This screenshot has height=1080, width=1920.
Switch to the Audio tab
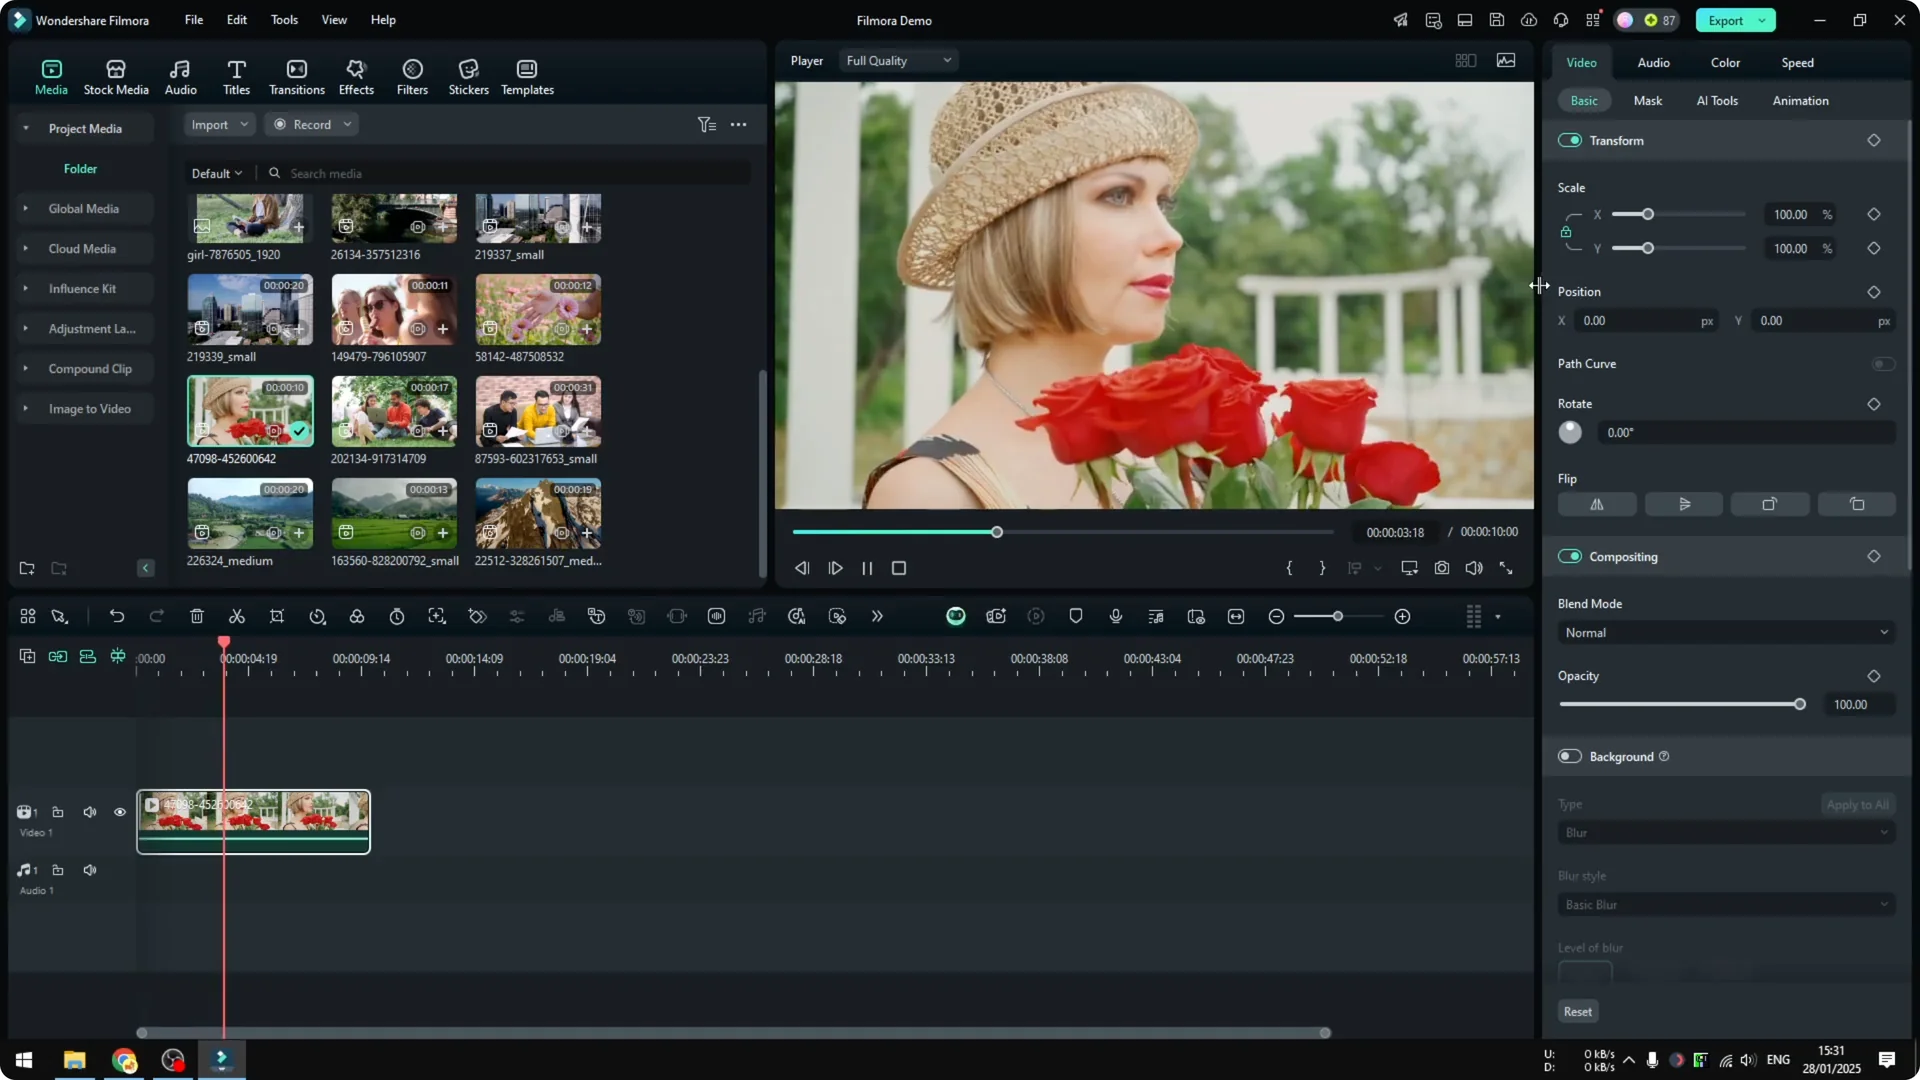point(1653,62)
